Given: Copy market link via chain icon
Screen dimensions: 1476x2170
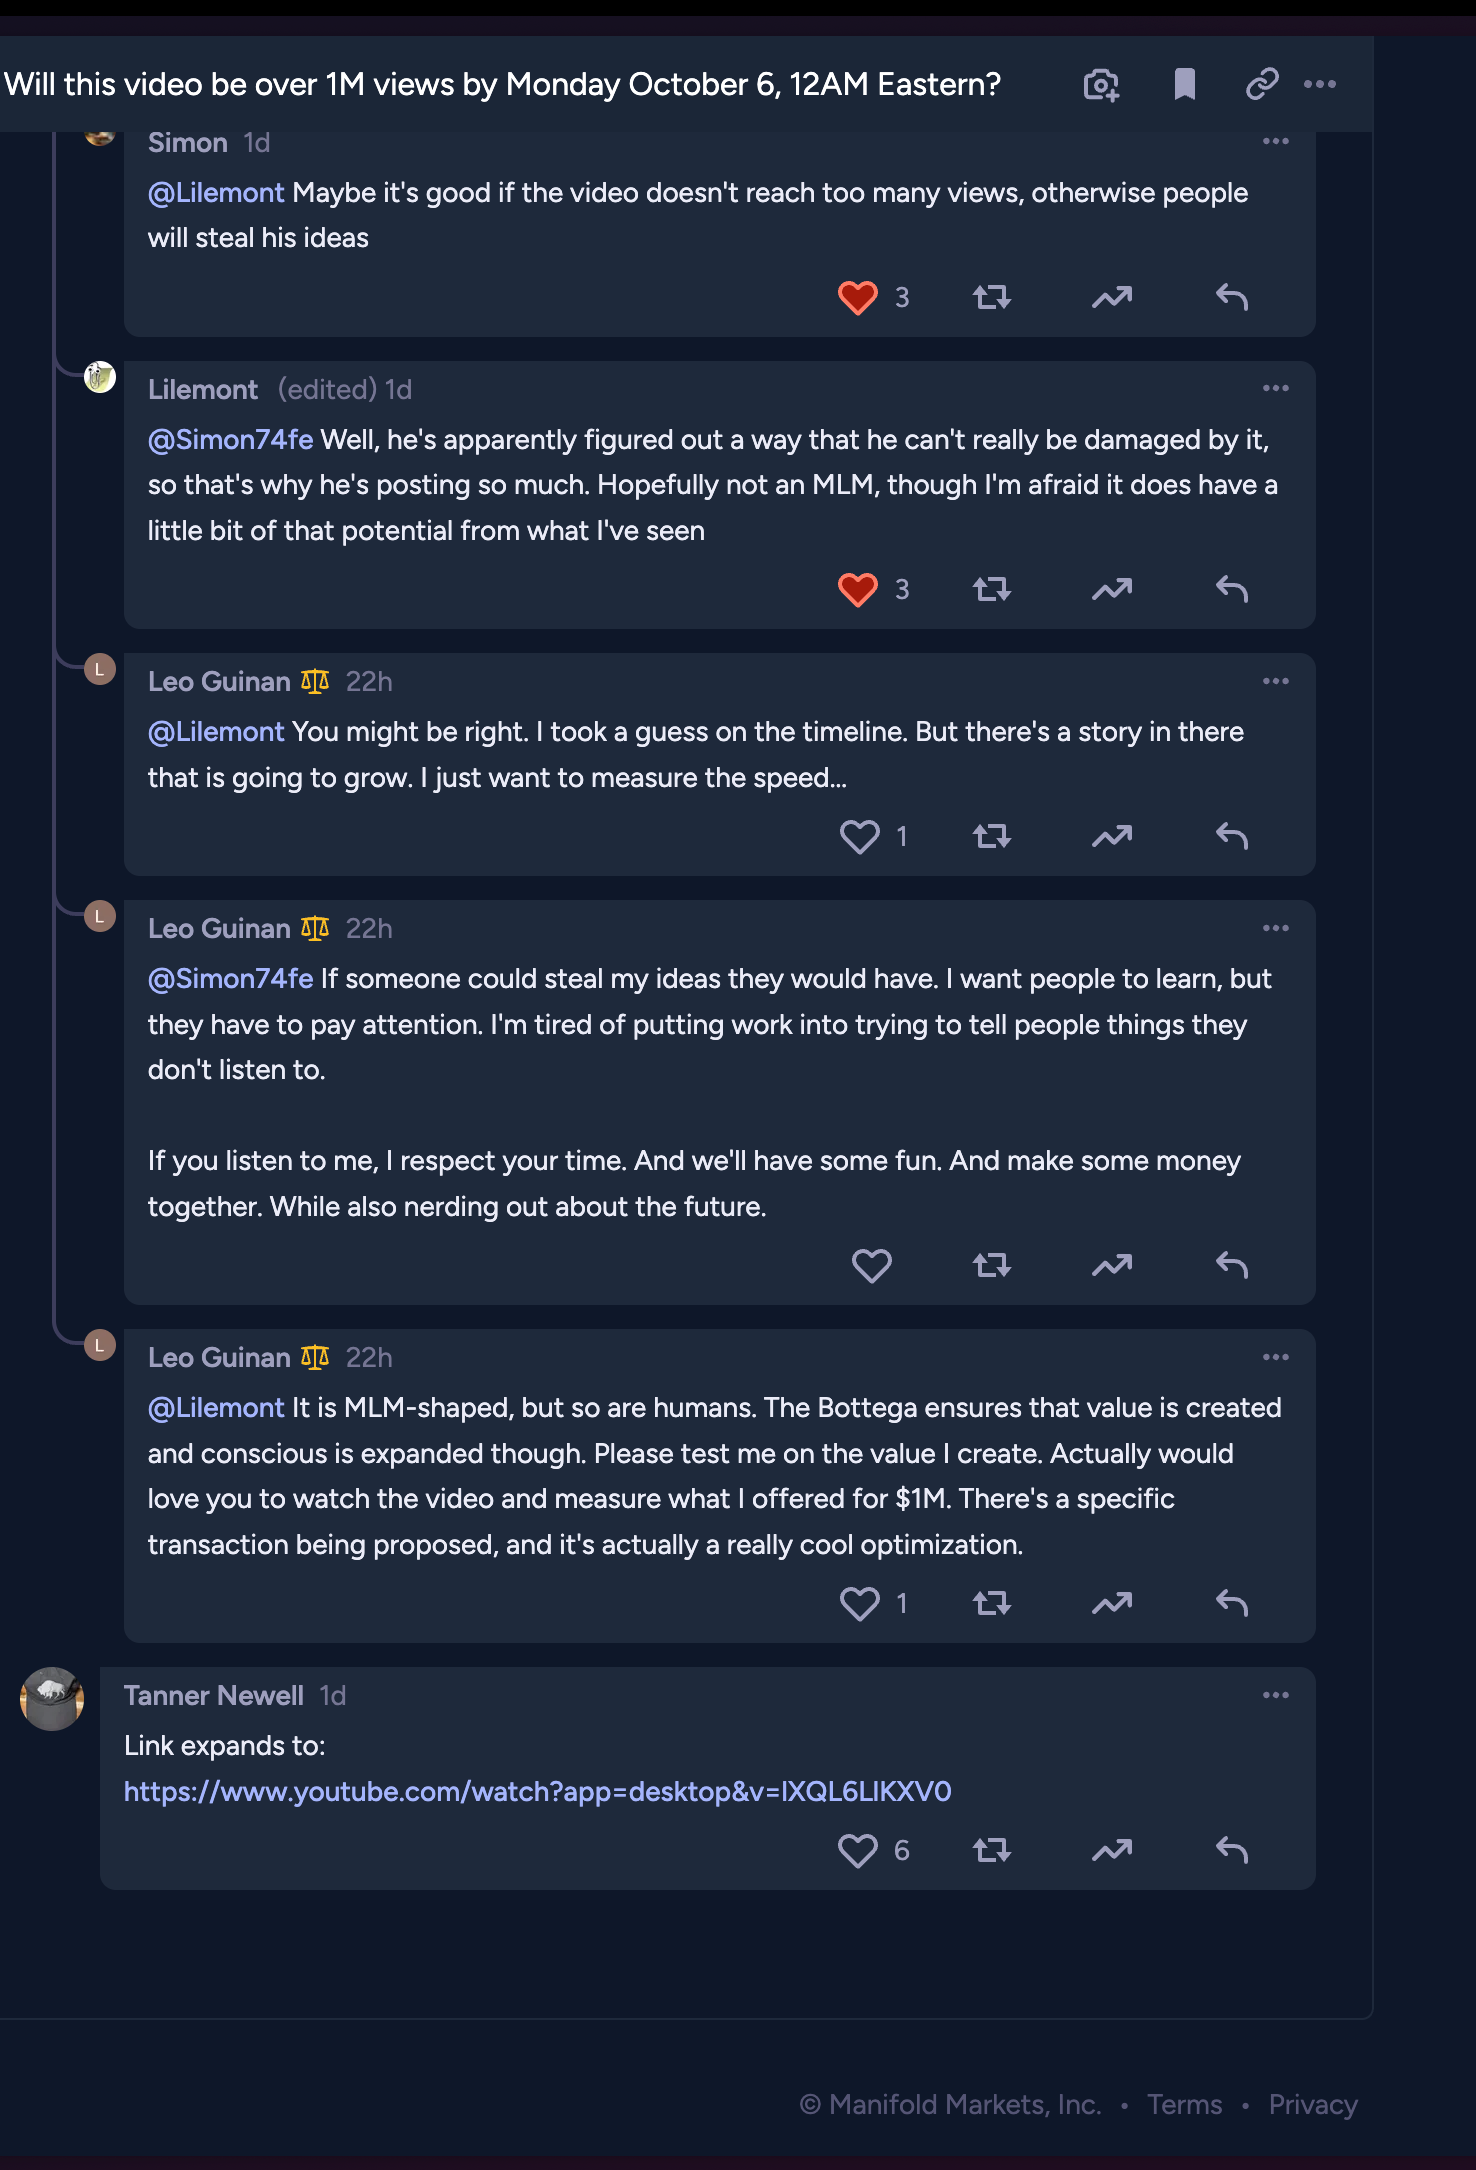Looking at the screenshot, I should pyautogui.click(x=1262, y=85).
